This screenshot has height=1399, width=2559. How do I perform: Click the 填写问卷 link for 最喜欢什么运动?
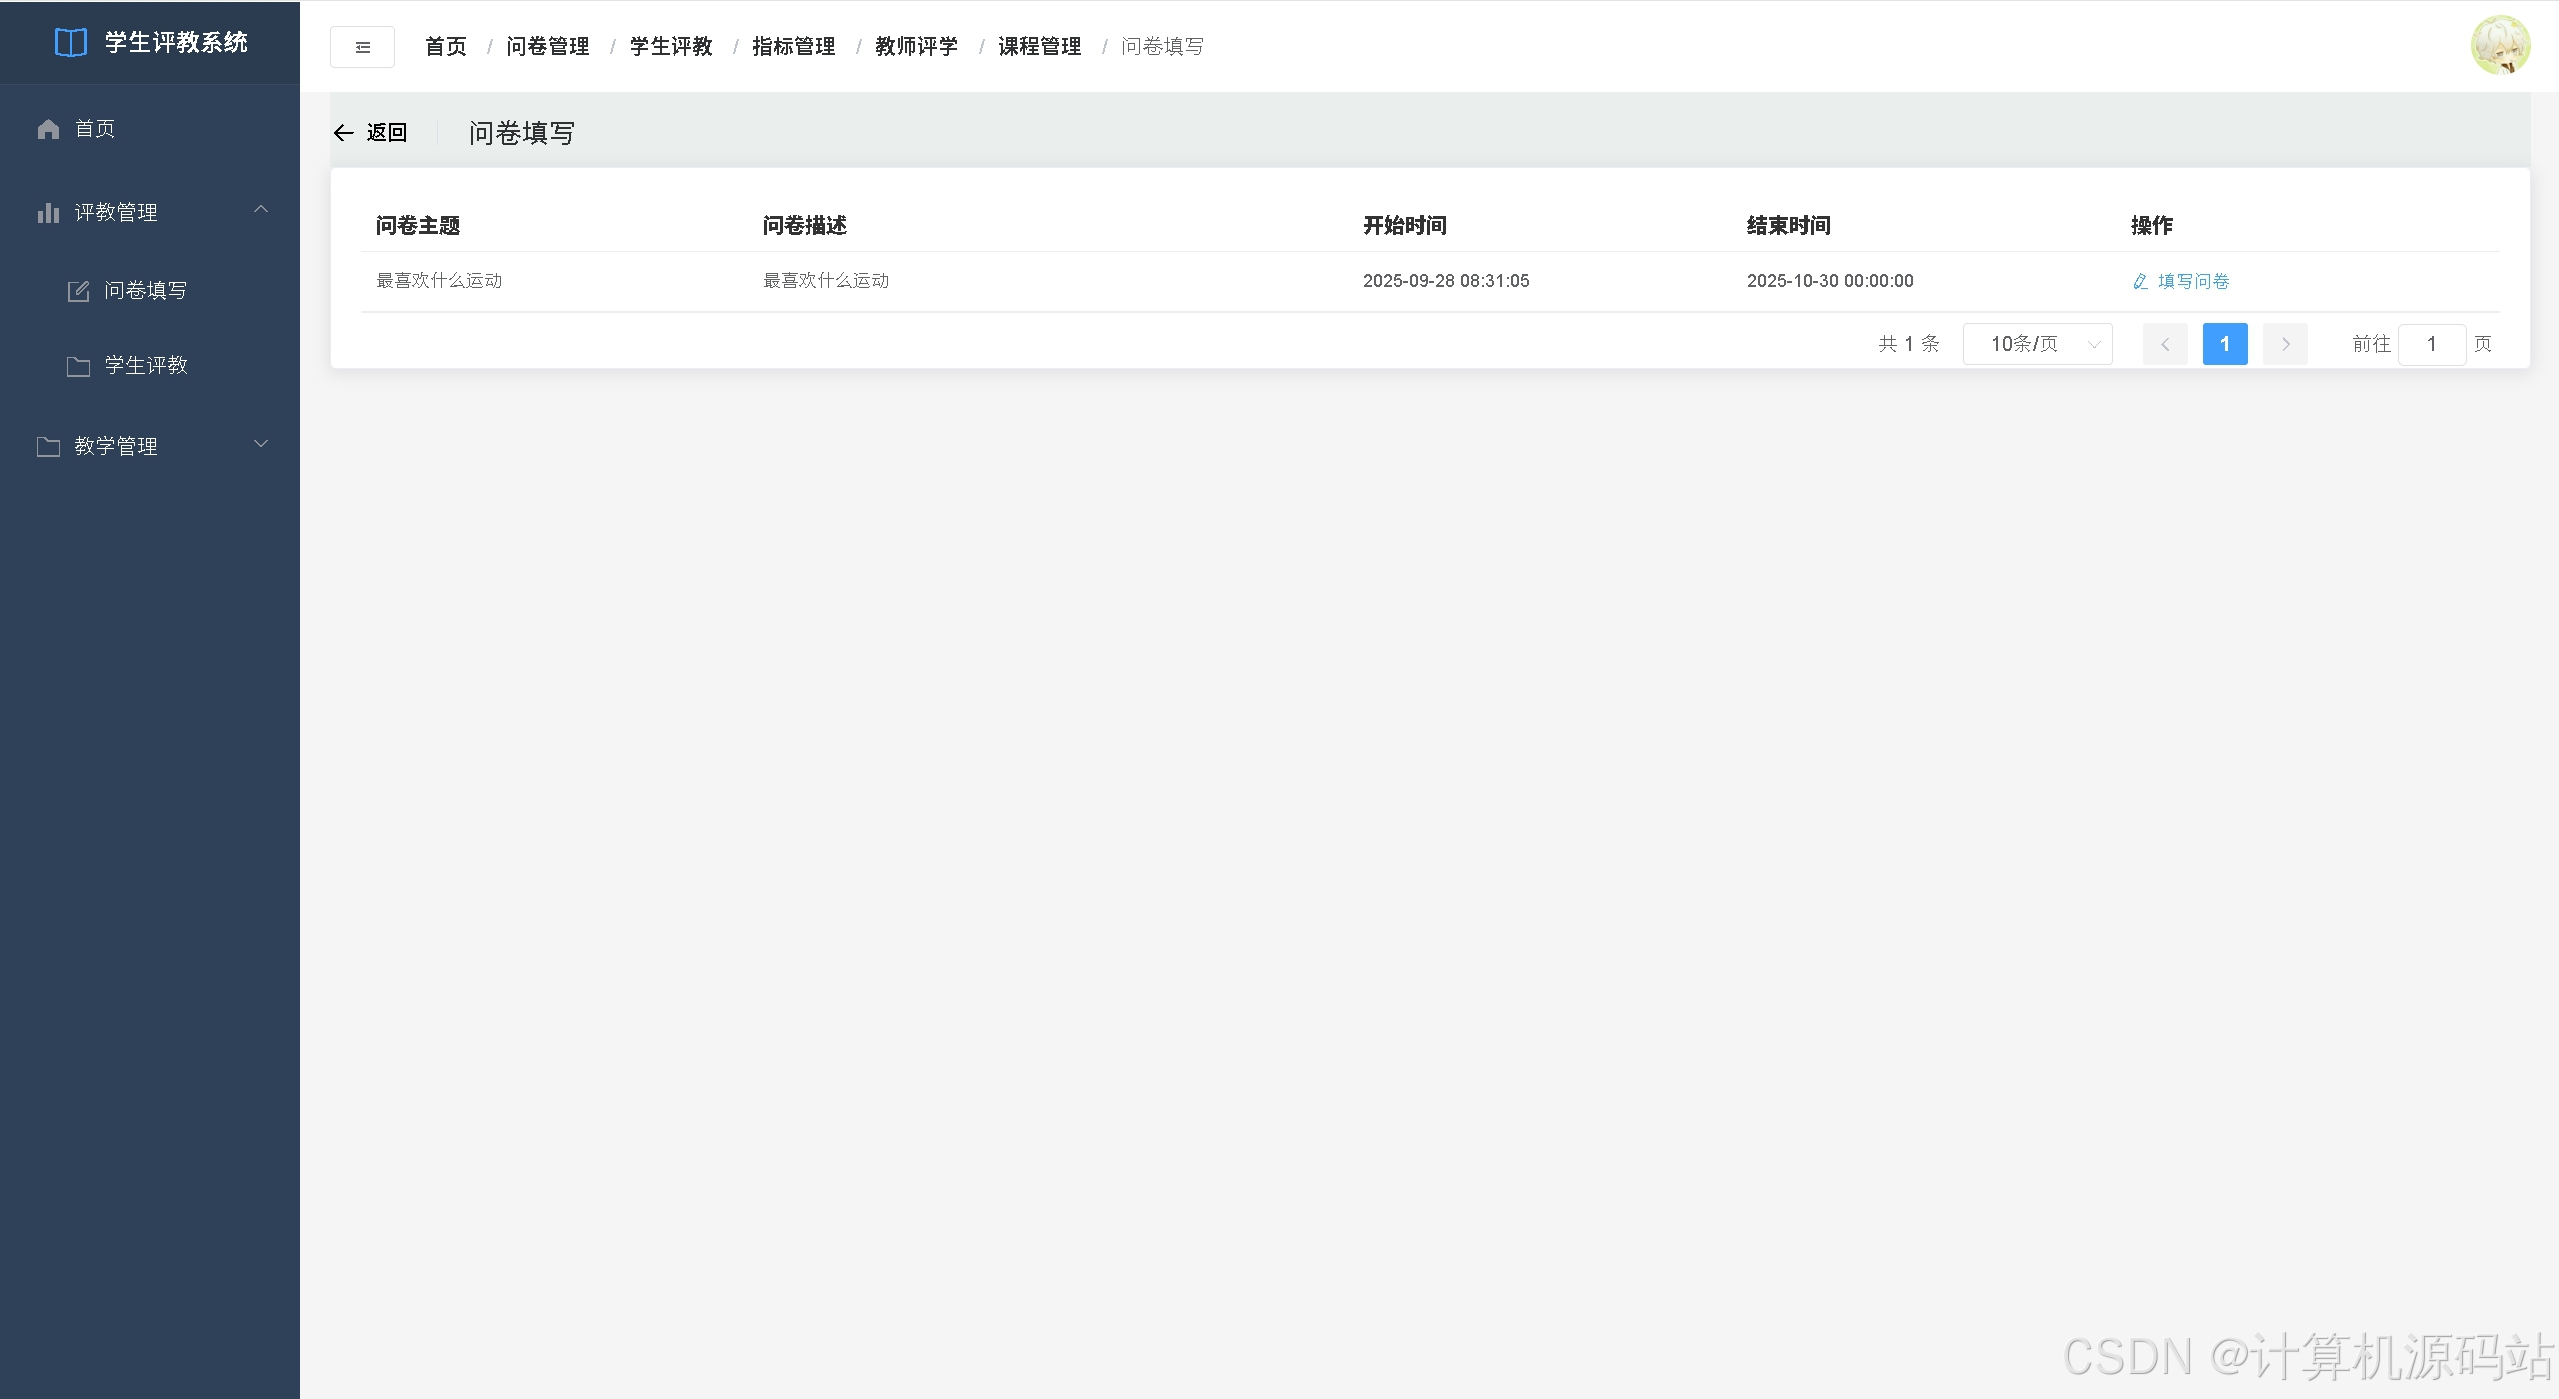[x=2181, y=282]
